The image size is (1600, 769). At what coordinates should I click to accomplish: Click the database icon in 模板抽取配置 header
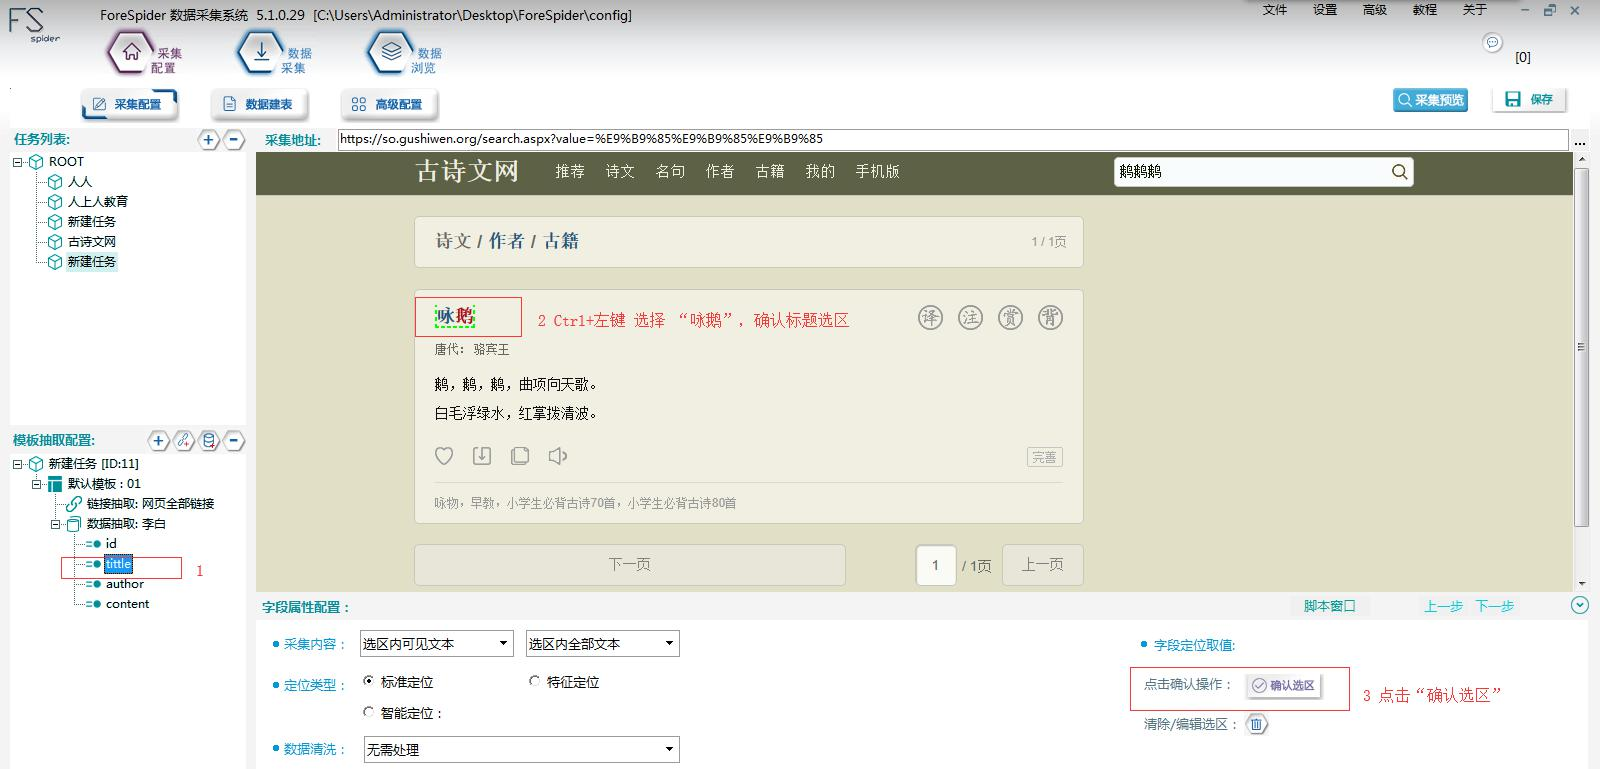tap(208, 440)
